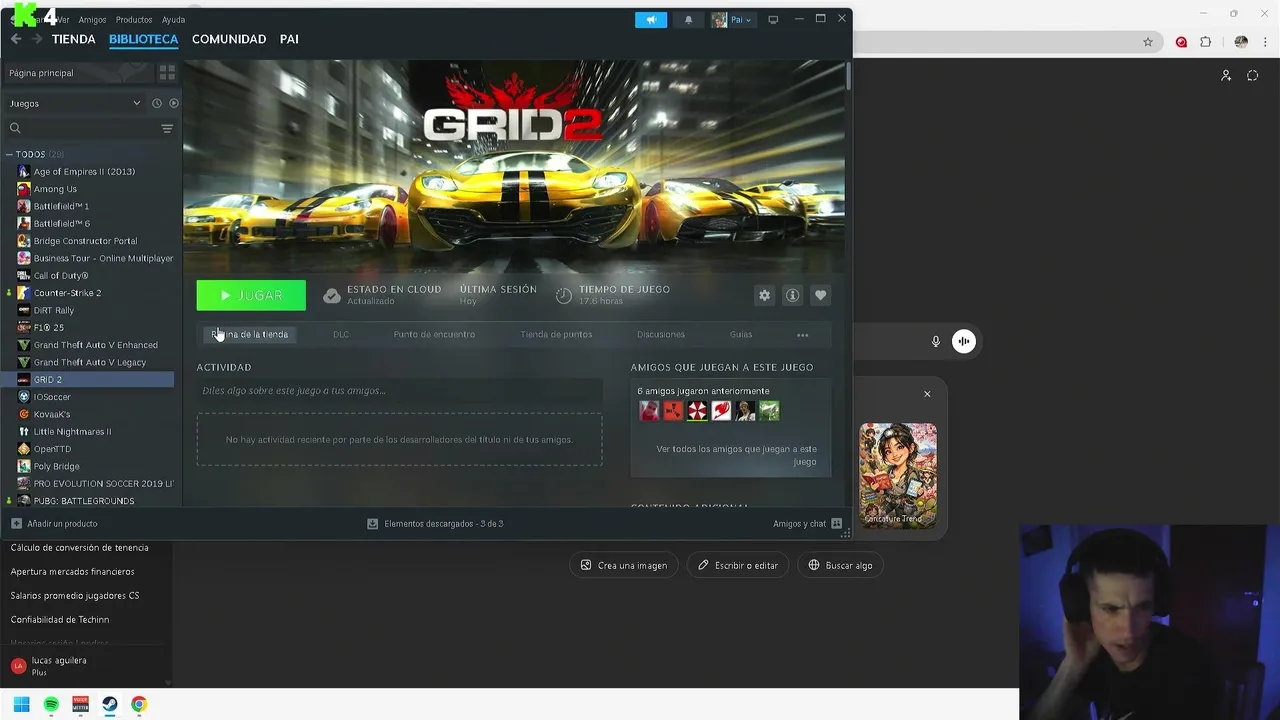1280x720 pixels.
Task: Go to the TIENDA tab
Action: (73, 39)
